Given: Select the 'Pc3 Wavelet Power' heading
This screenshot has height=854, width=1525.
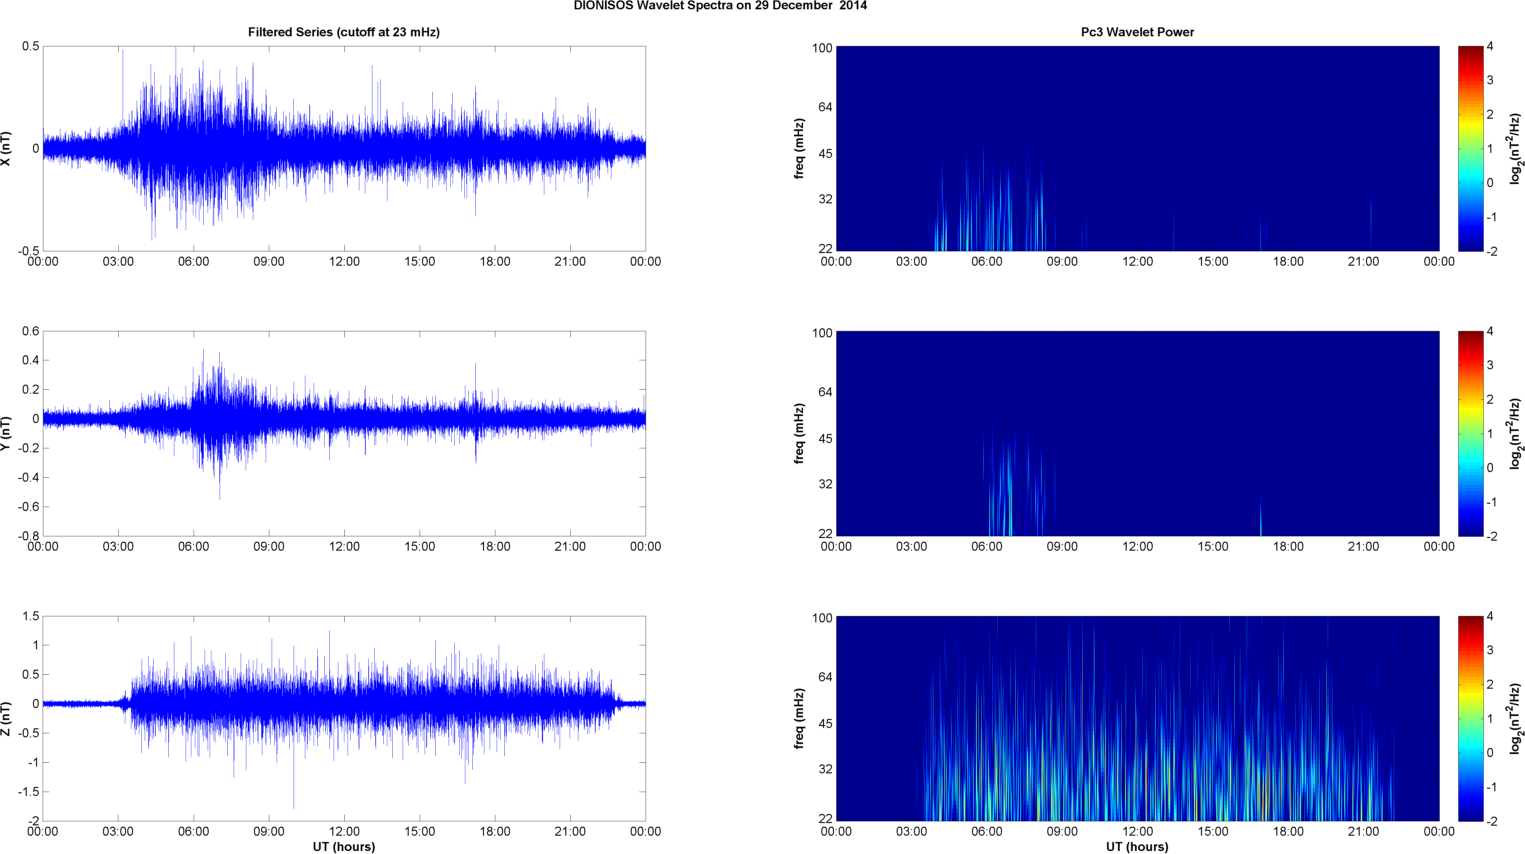Looking at the screenshot, I should click(x=1137, y=32).
